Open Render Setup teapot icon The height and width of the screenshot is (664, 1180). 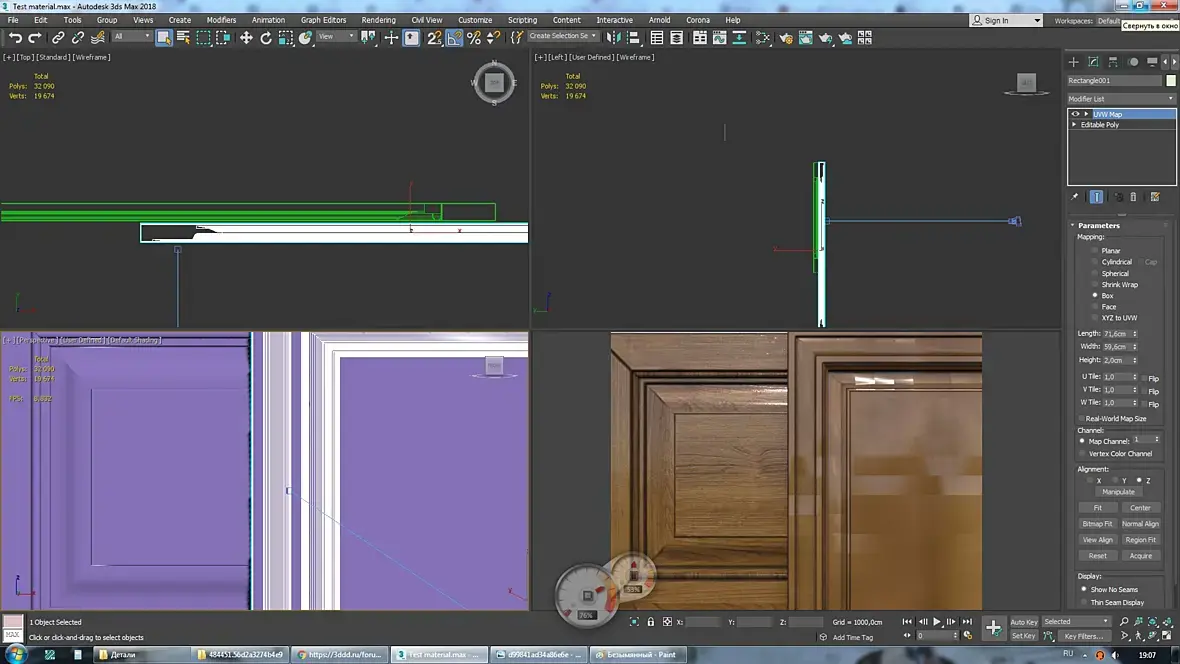coord(786,38)
